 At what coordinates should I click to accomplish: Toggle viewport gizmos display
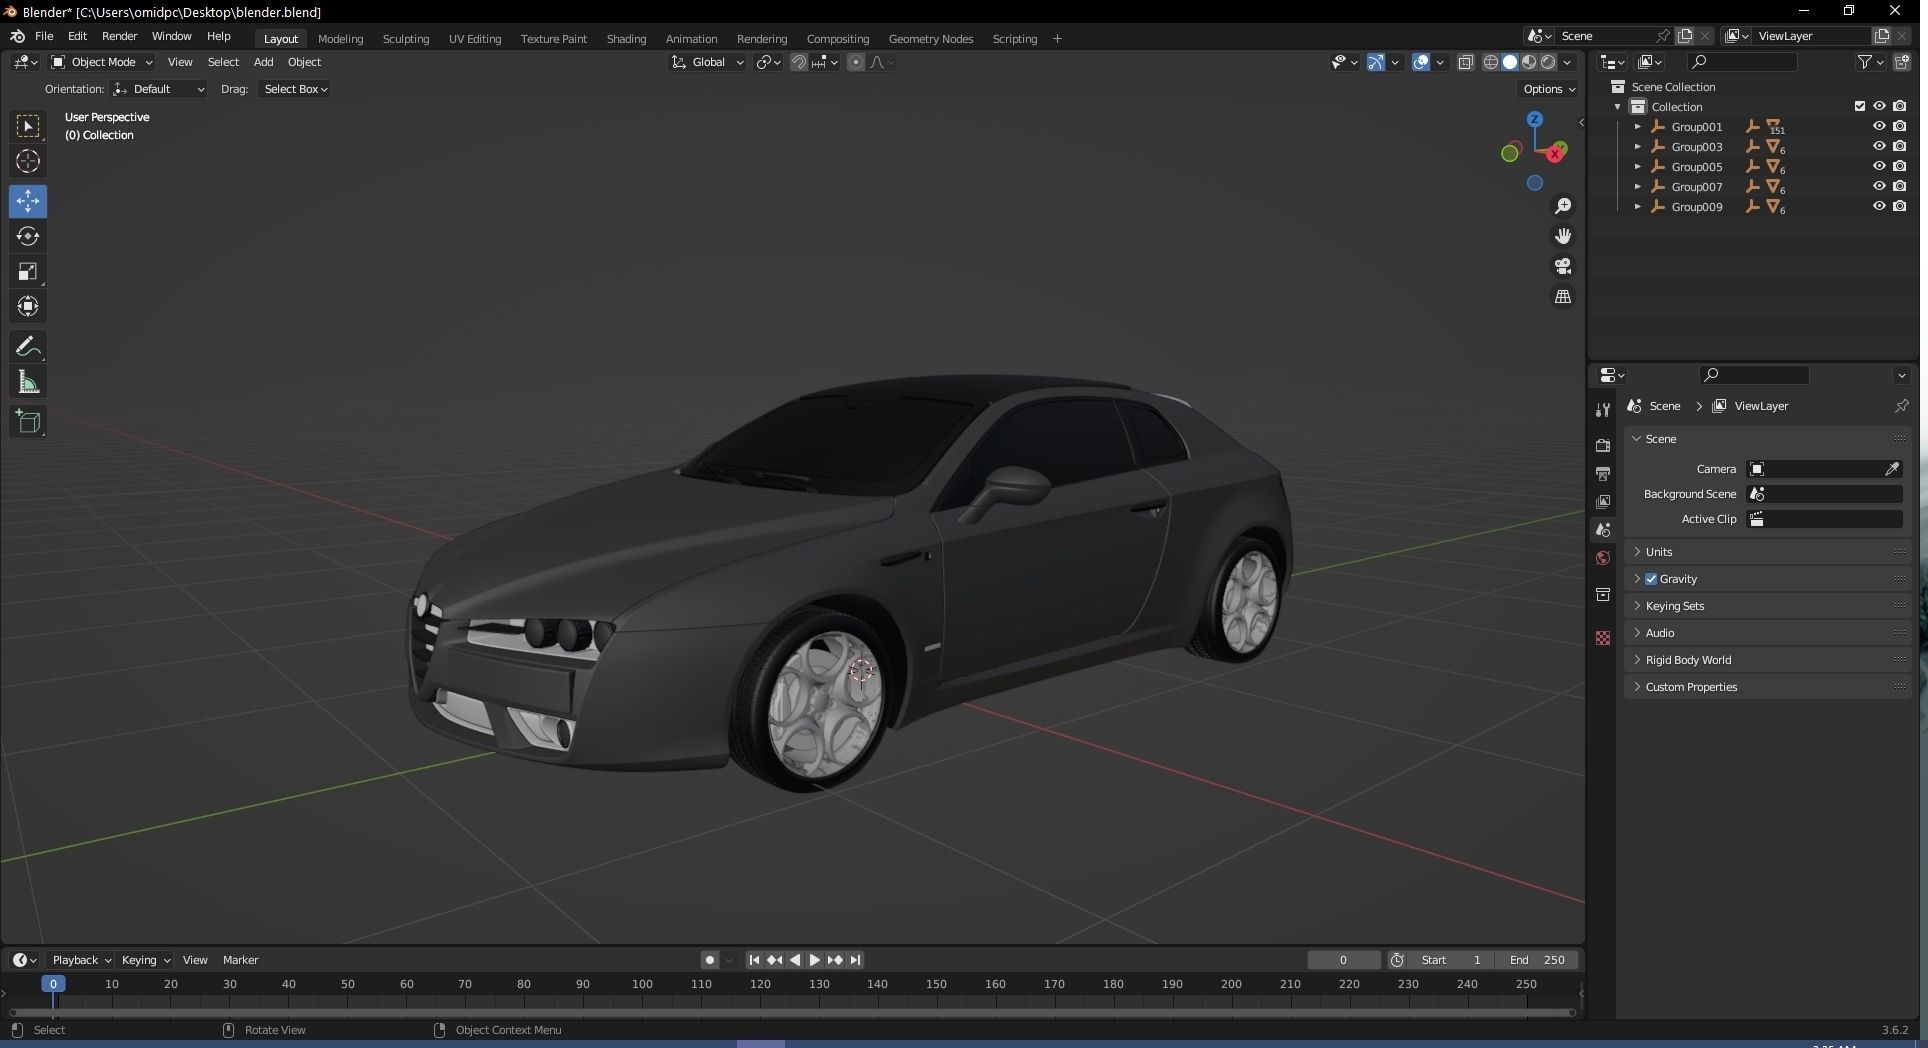(1376, 62)
